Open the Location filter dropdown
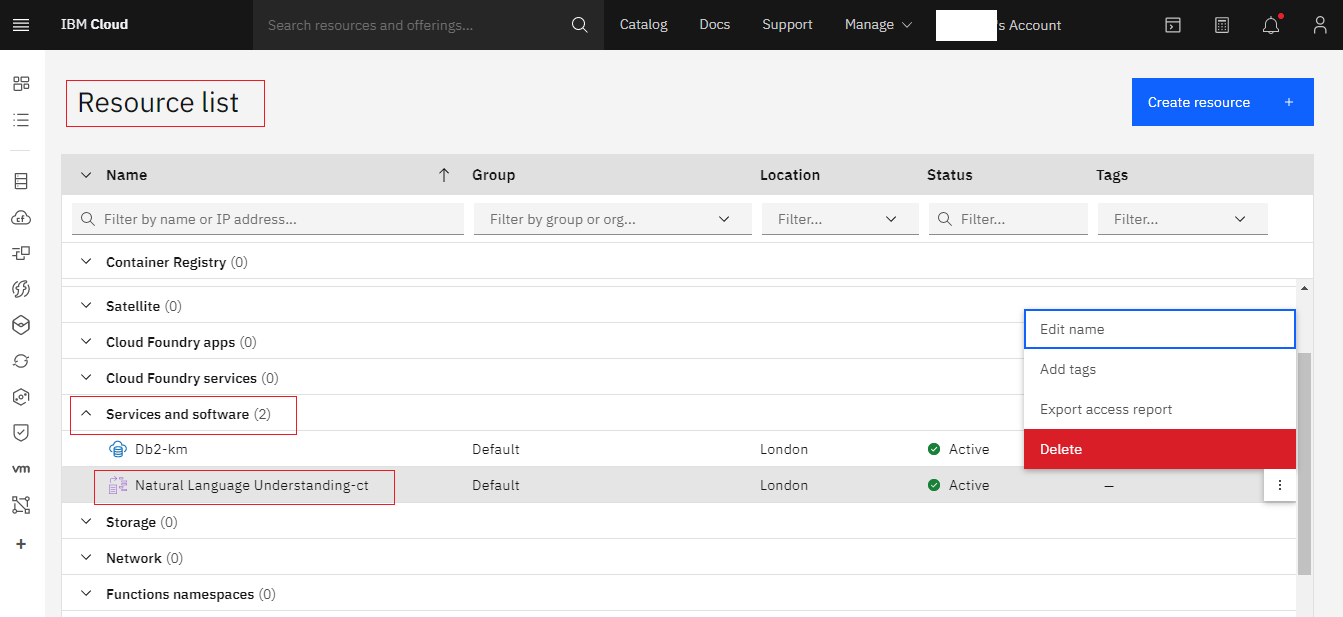 (840, 219)
